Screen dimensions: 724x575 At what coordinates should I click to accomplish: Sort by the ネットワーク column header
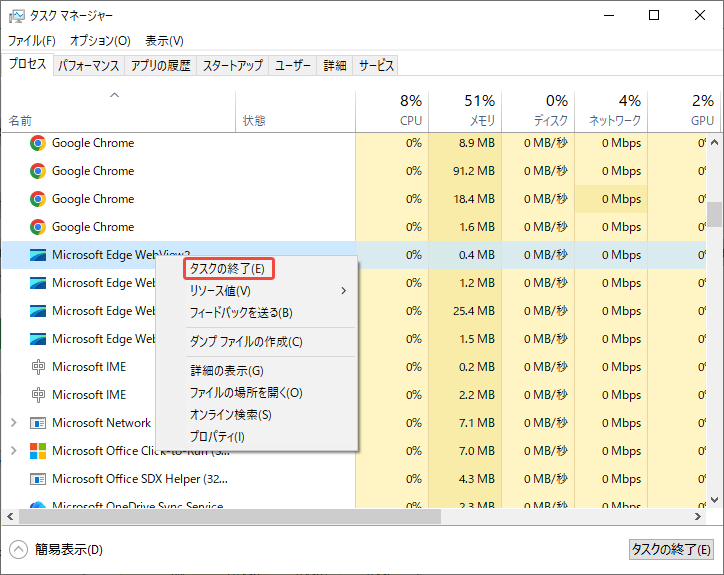click(611, 111)
